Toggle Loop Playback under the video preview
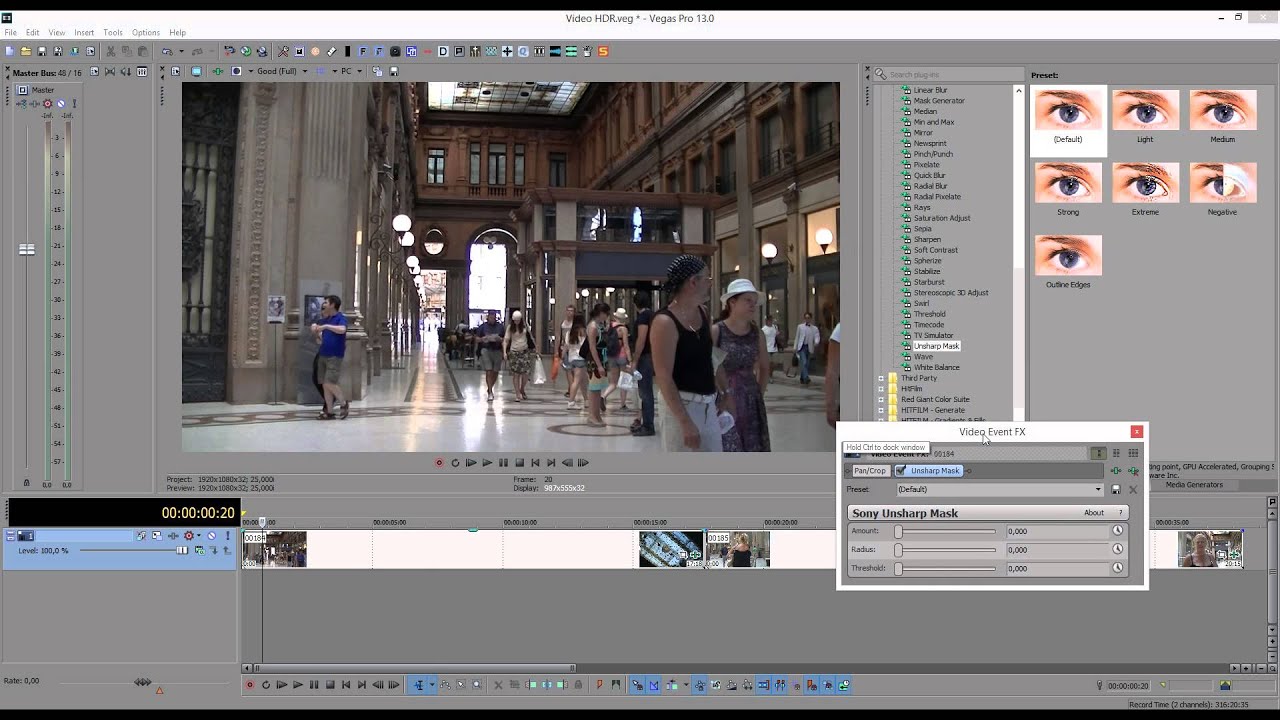Image resolution: width=1280 pixels, height=720 pixels. tap(455, 462)
